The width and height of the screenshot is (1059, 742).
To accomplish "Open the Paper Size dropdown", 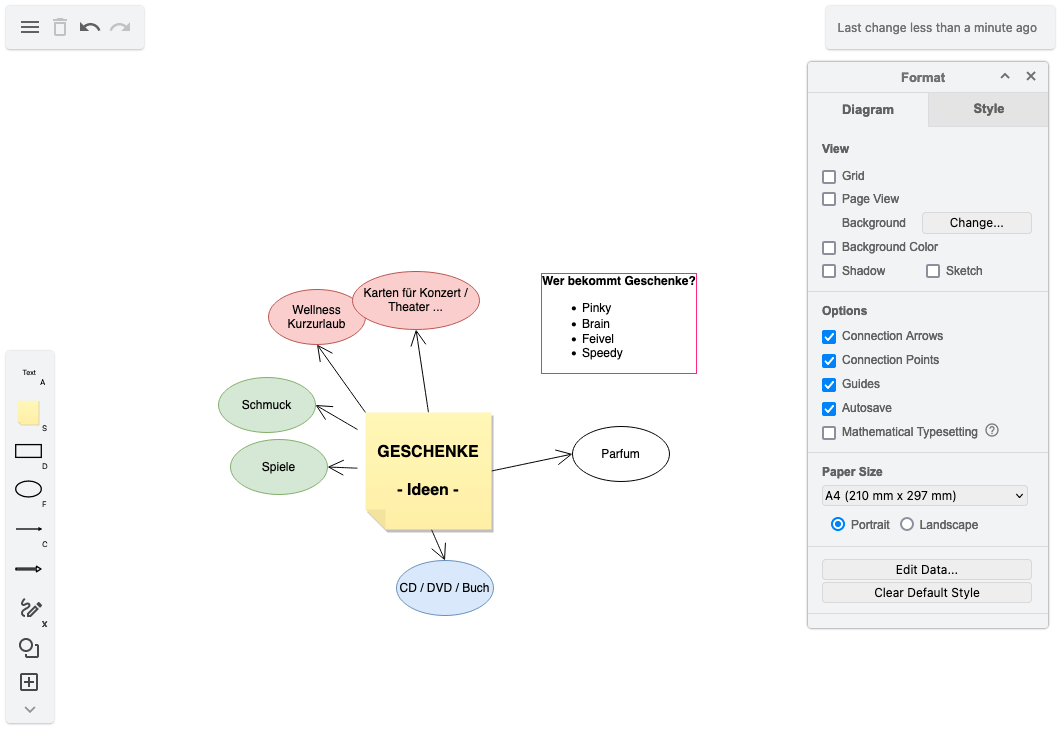I will [924, 495].
